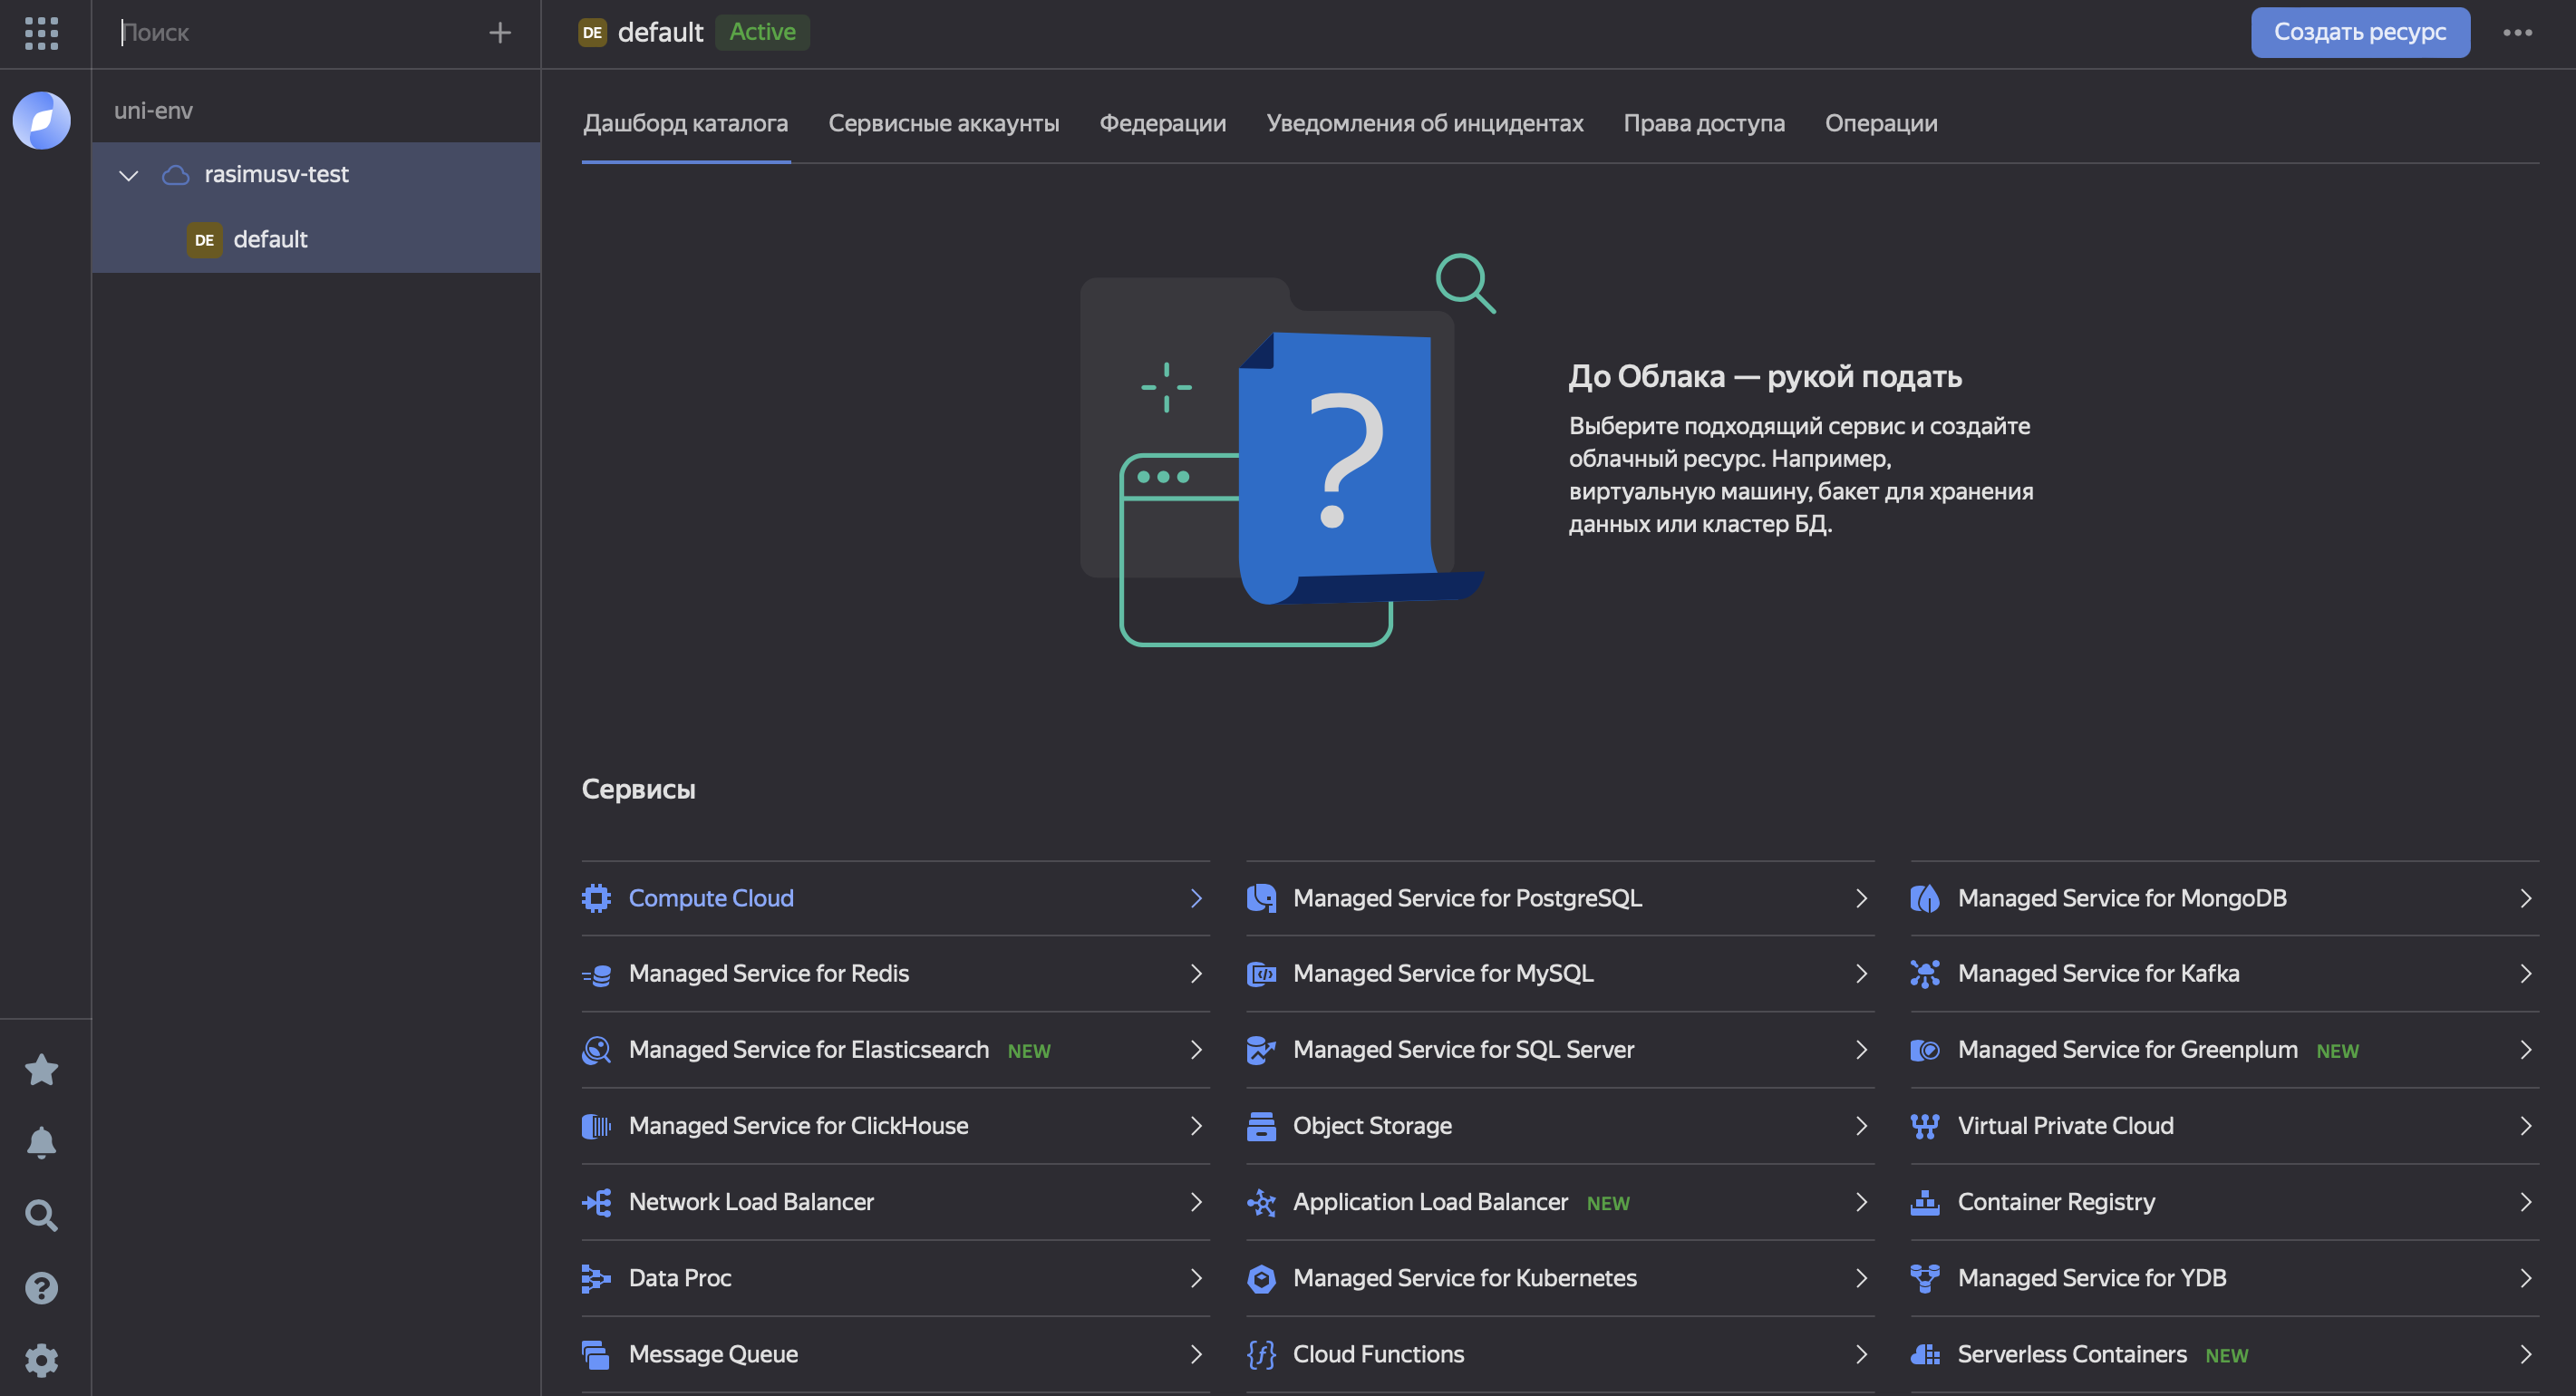Switch to Права доступа tab
The image size is (2576, 1396).
tap(1704, 123)
